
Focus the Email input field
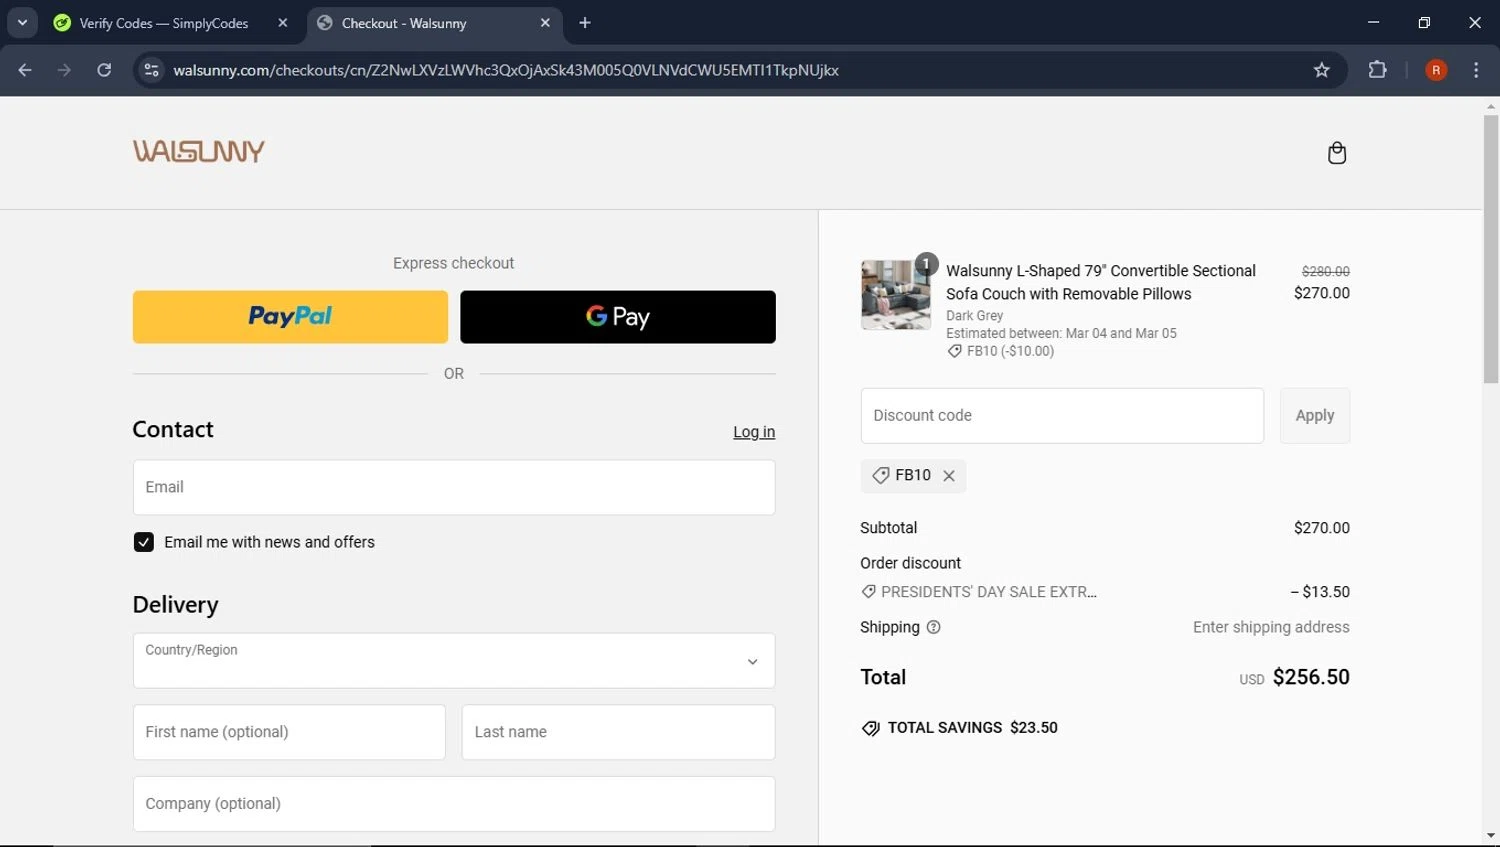point(454,488)
